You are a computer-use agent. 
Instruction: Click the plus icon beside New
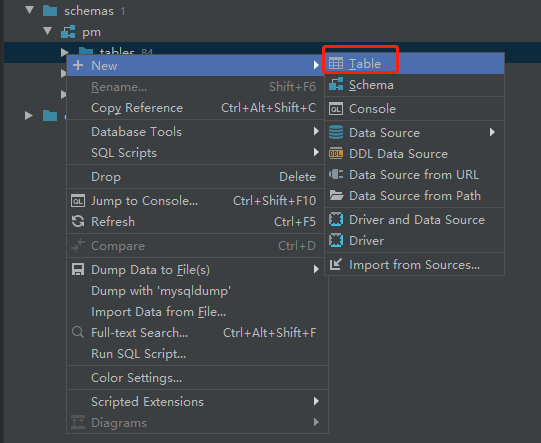coord(78,65)
